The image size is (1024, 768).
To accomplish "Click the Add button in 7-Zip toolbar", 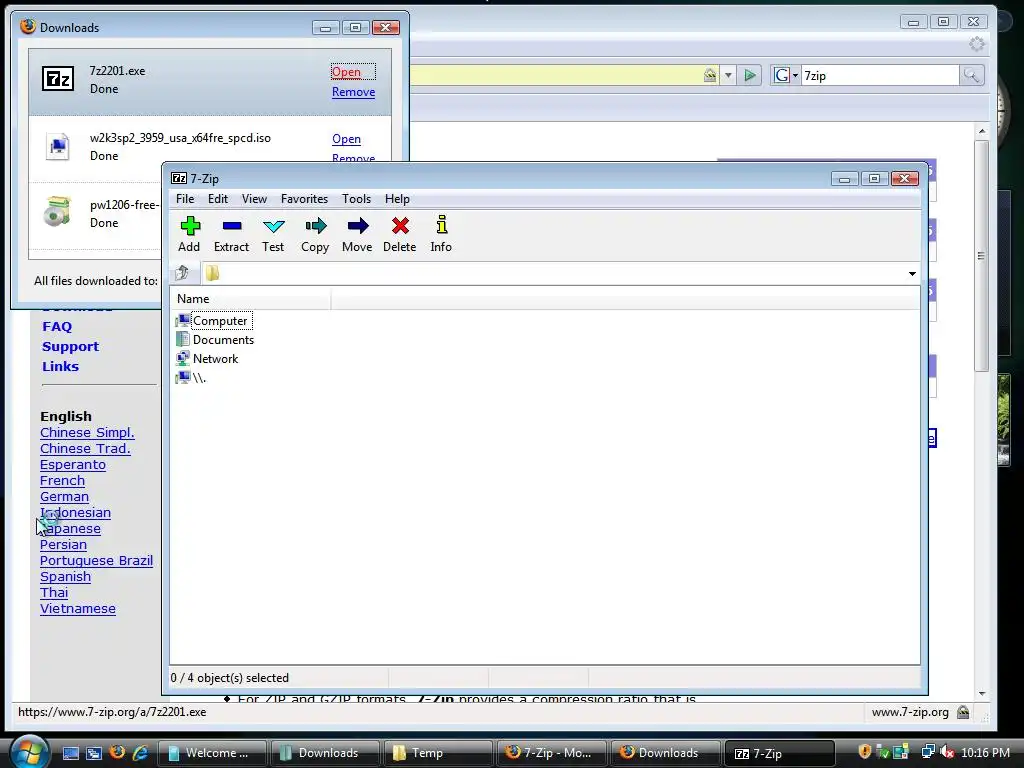I will click(x=189, y=234).
